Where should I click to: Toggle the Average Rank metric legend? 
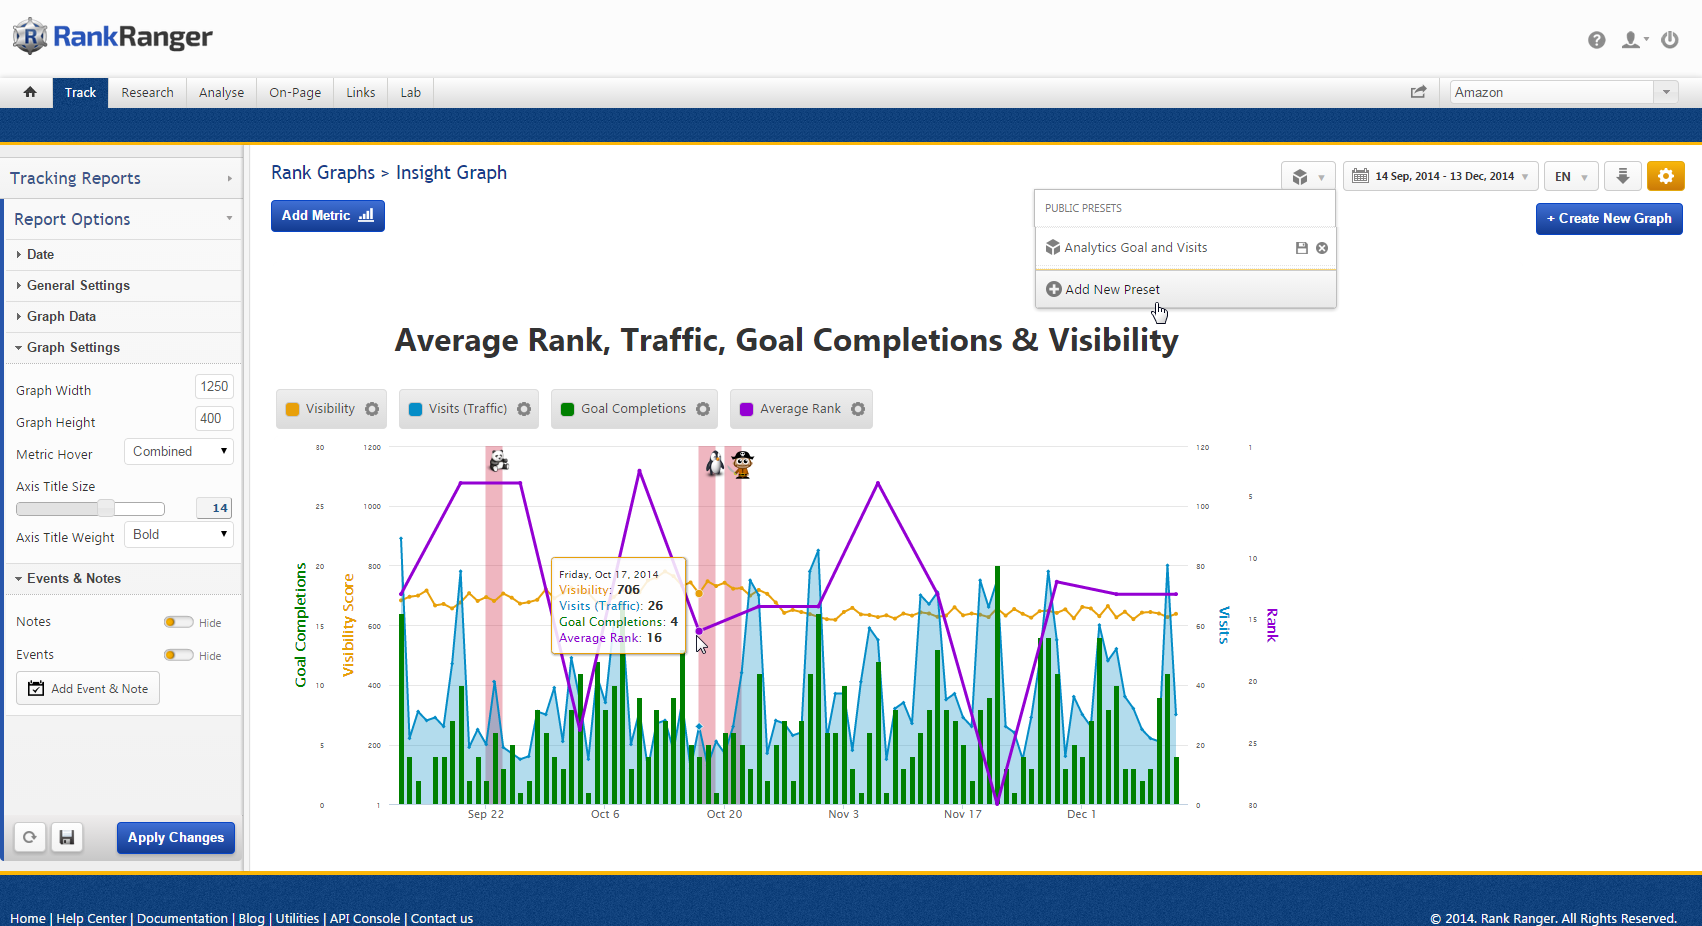[x=790, y=409]
